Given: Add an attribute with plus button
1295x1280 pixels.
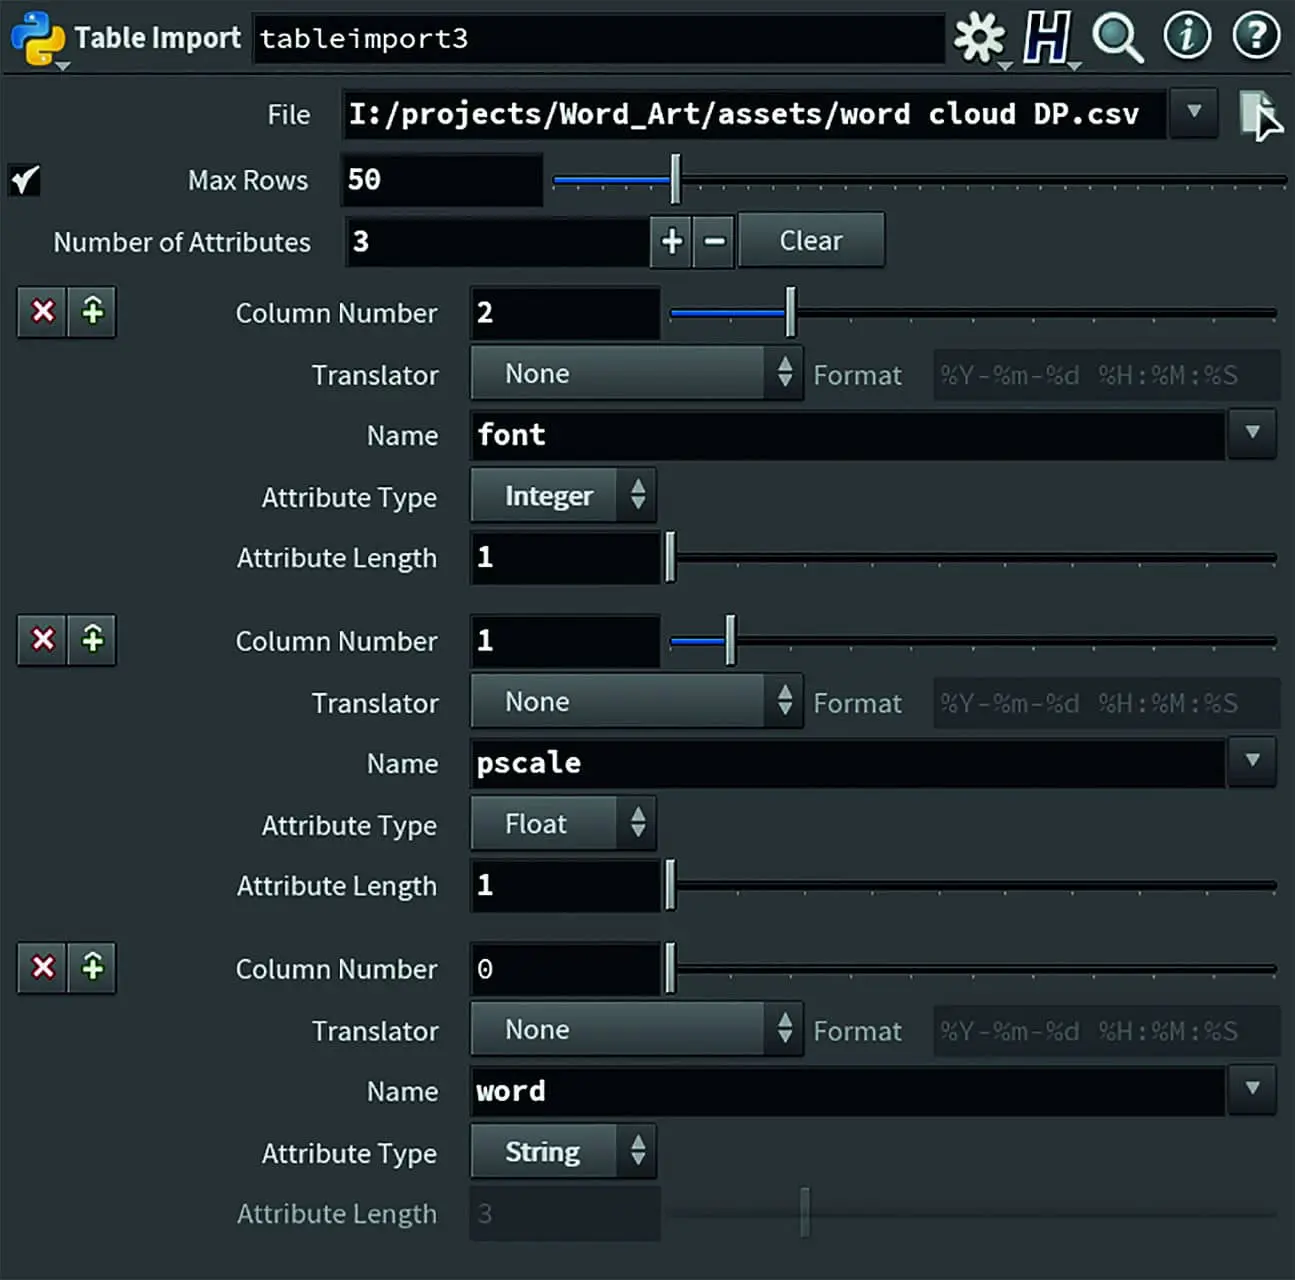Looking at the screenshot, I should [x=671, y=241].
